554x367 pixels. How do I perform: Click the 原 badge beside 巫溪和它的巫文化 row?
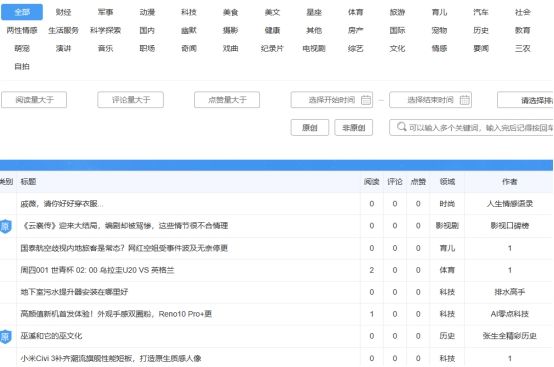pyautogui.click(x=5, y=336)
